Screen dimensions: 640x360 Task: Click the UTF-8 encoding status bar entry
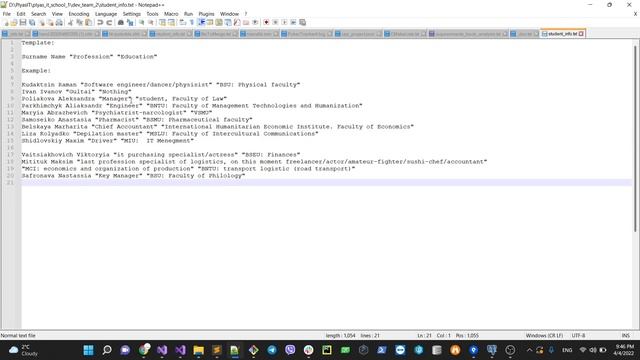578,336
